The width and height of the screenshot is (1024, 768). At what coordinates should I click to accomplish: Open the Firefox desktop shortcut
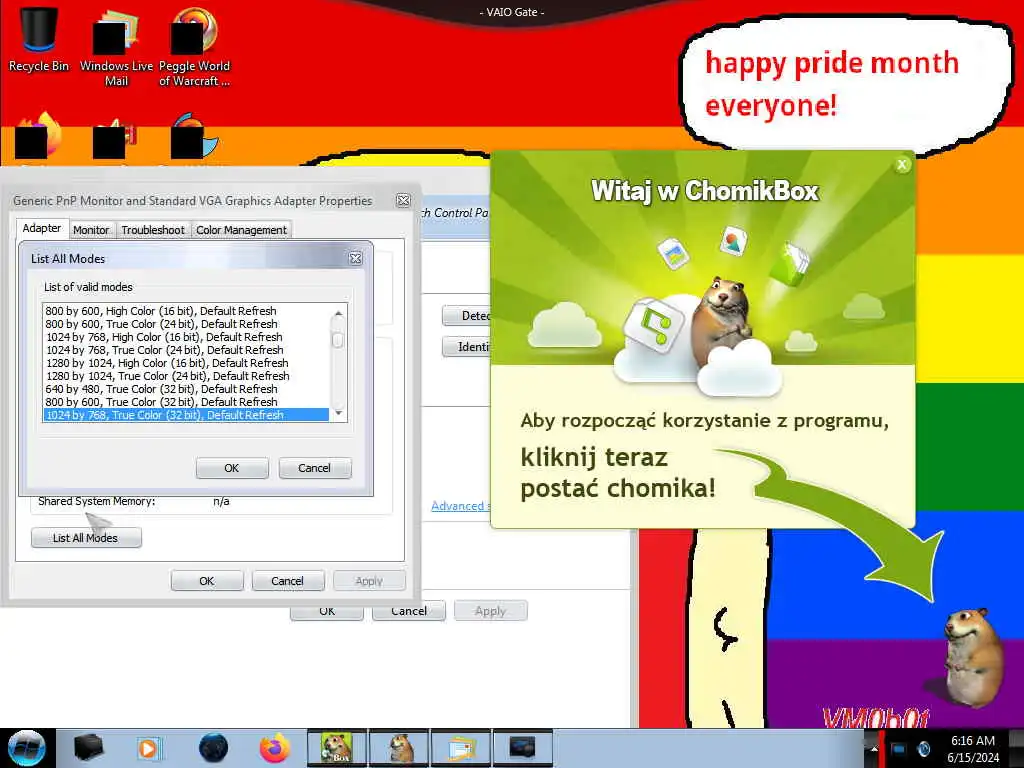click(39, 136)
